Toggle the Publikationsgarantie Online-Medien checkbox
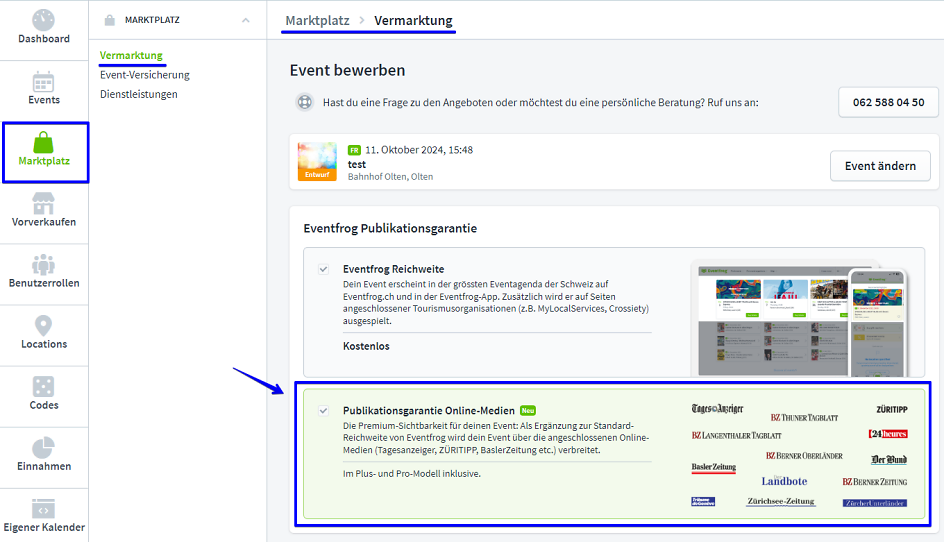The image size is (944, 542). [x=323, y=411]
